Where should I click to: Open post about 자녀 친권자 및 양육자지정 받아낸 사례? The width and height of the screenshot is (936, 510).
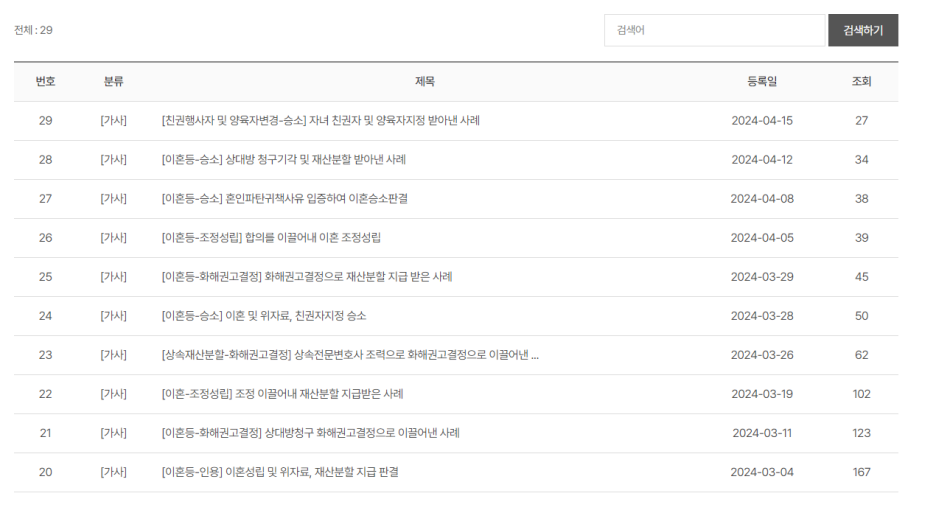pyautogui.click(x=321, y=121)
